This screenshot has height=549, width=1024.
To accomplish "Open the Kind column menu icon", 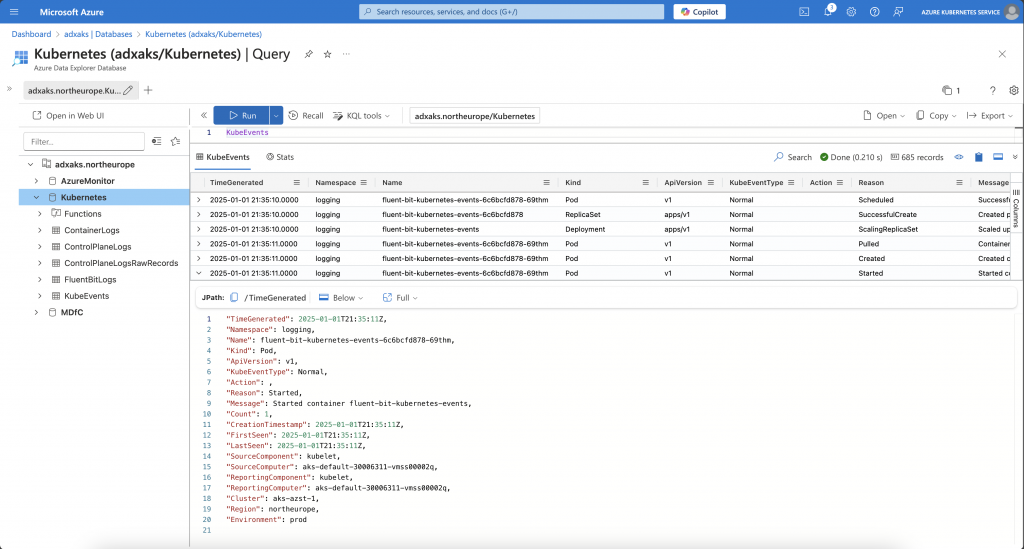I will tap(645, 183).
